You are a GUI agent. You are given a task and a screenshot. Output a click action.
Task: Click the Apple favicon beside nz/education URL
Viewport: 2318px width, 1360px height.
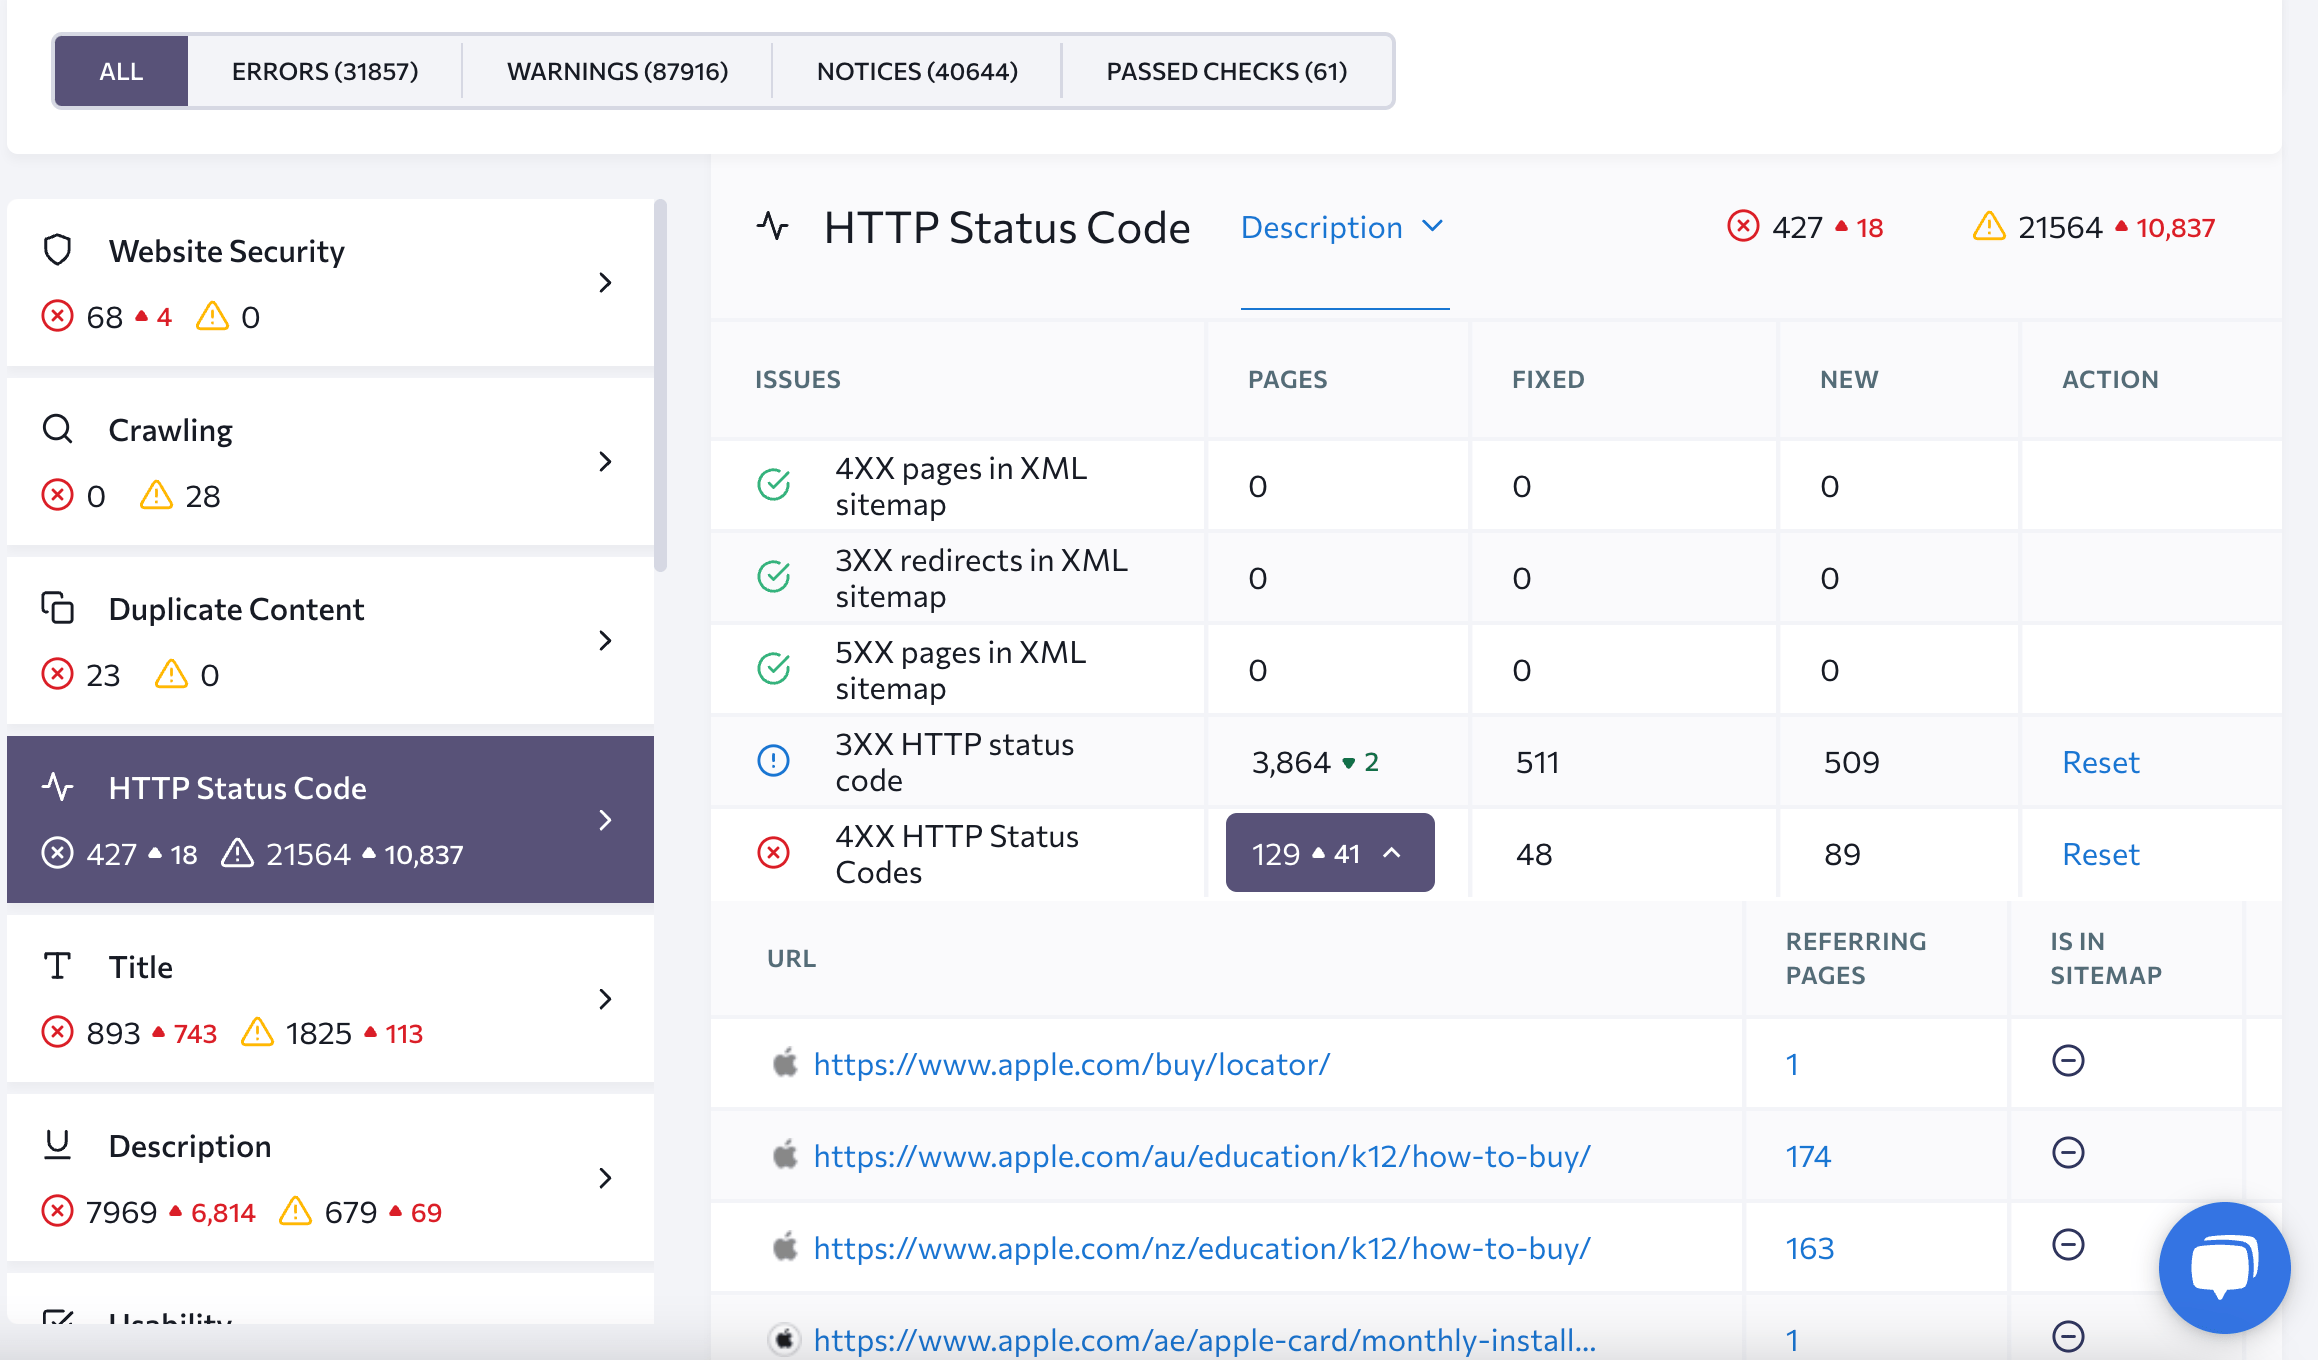pyautogui.click(x=786, y=1247)
